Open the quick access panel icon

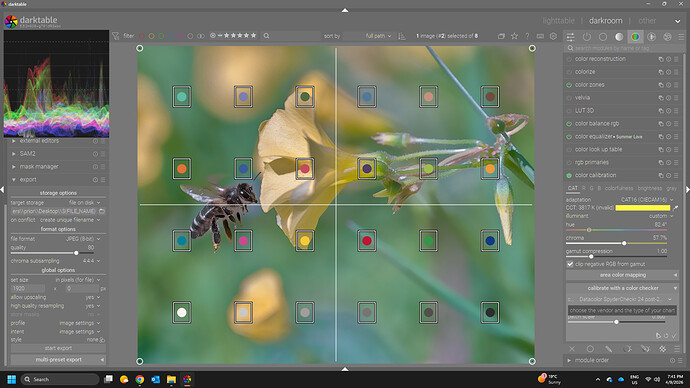coord(571,37)
